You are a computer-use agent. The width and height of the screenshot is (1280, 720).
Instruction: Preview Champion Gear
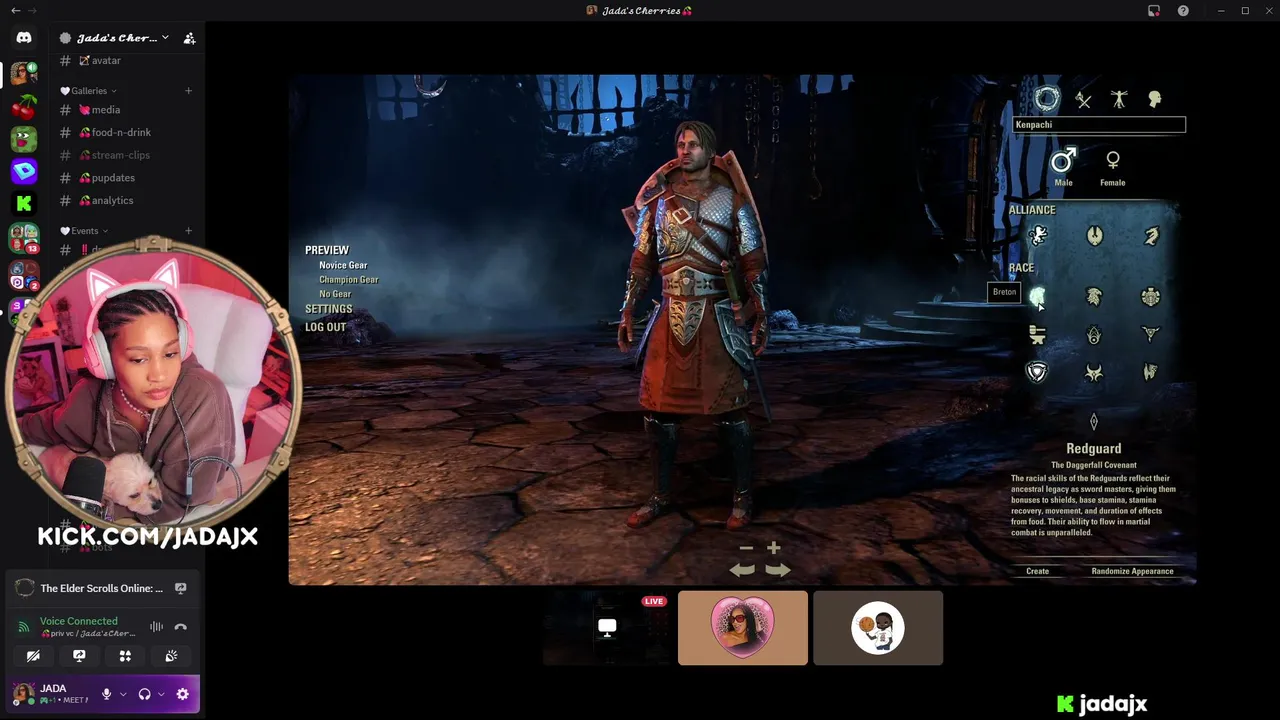point(348,280)
